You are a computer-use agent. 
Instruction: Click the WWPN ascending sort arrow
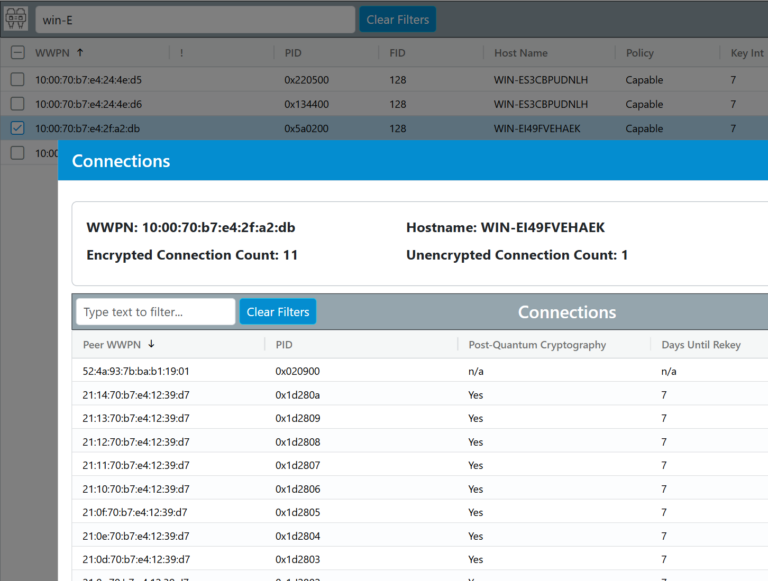click(x=80, y=53)
